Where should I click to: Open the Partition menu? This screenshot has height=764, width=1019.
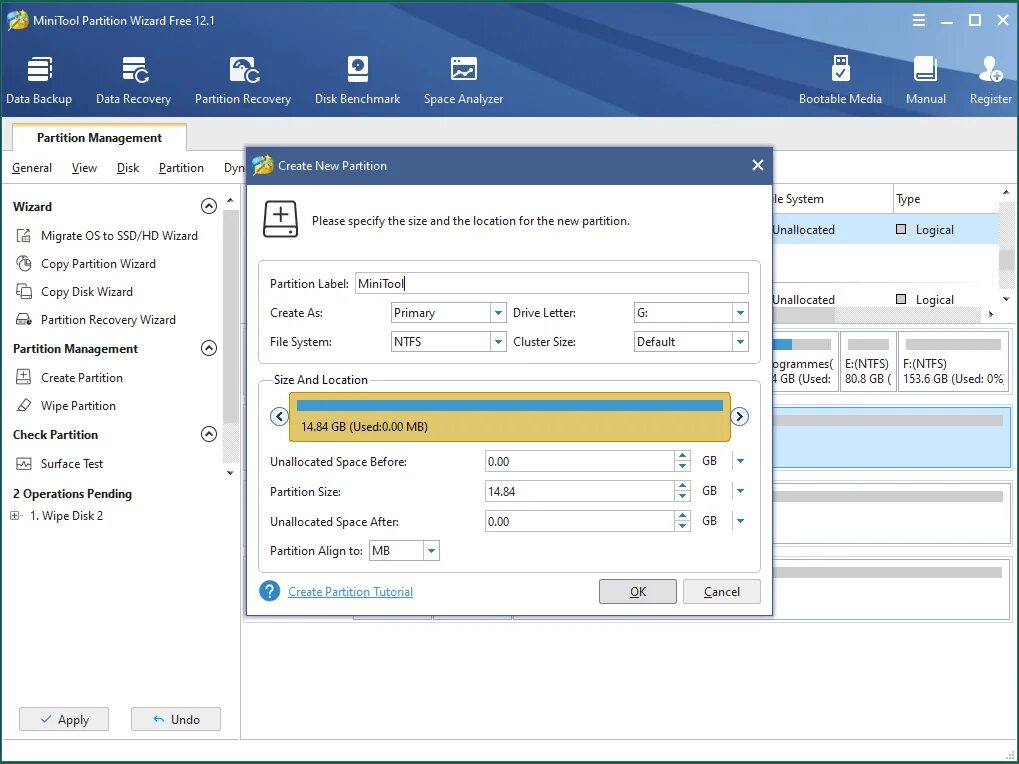tap(181, 168)
